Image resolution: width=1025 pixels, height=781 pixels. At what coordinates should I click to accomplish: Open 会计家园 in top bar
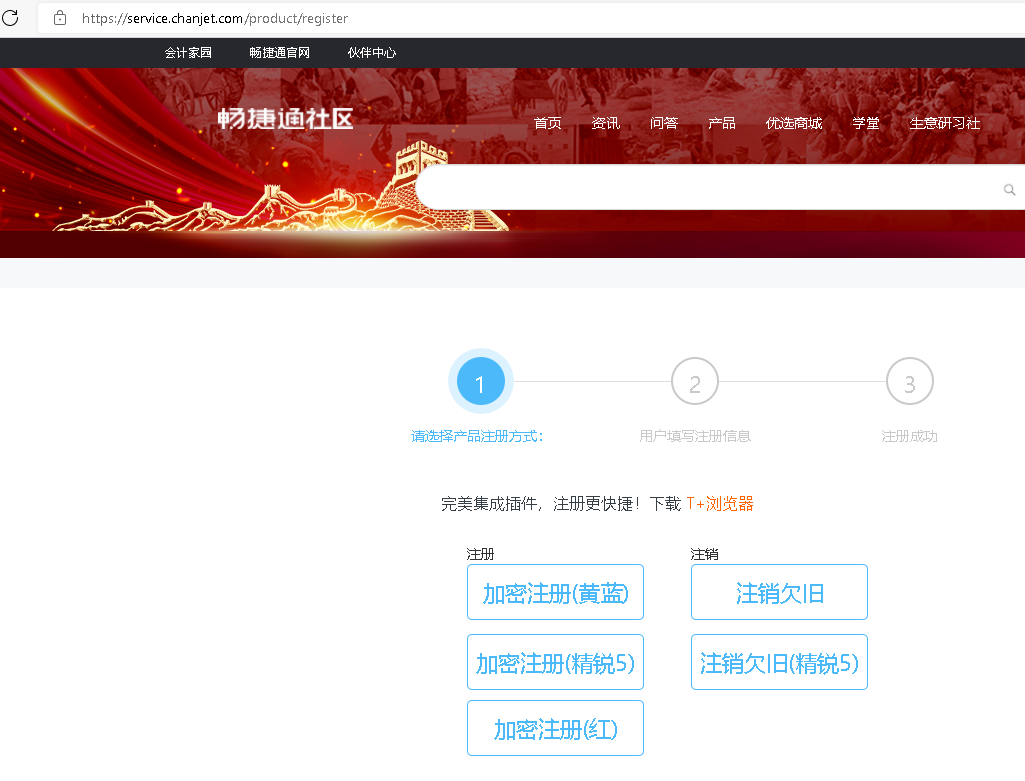(x=188, y=53)
